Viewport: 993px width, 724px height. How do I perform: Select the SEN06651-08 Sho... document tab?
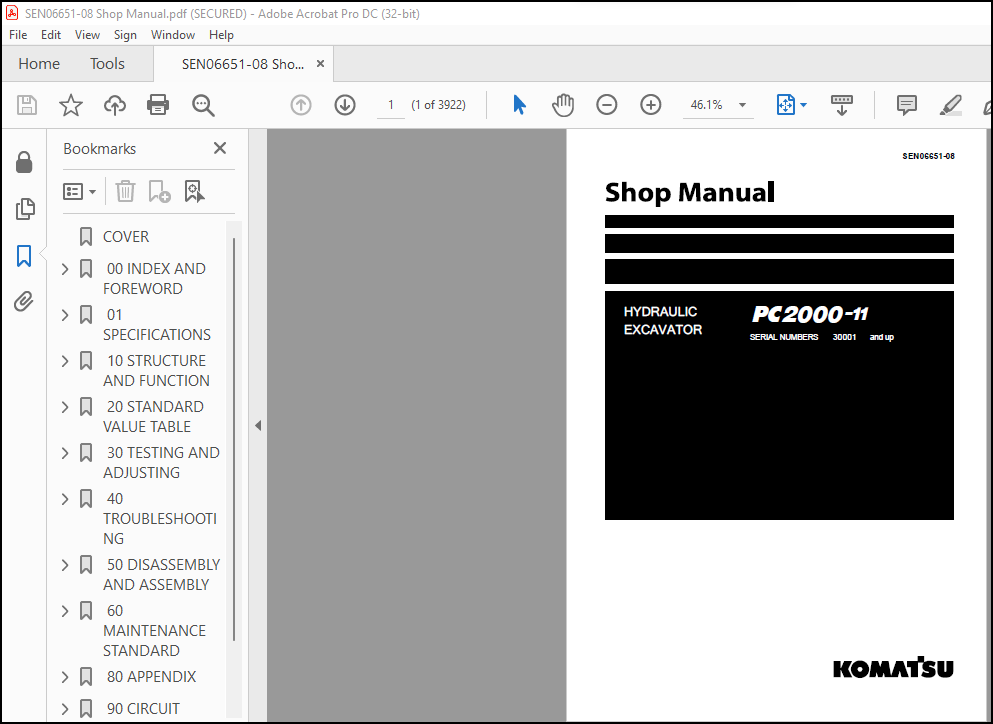tap(243, 64)
